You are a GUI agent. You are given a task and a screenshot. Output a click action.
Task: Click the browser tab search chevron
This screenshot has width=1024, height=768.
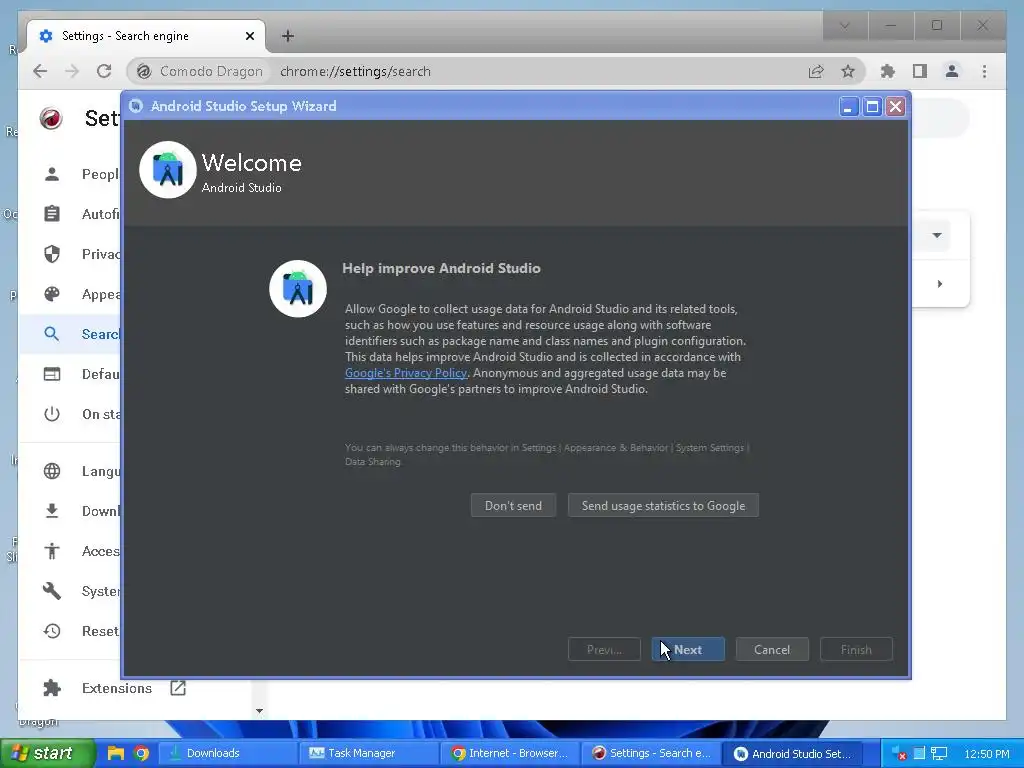click(844, 25)
